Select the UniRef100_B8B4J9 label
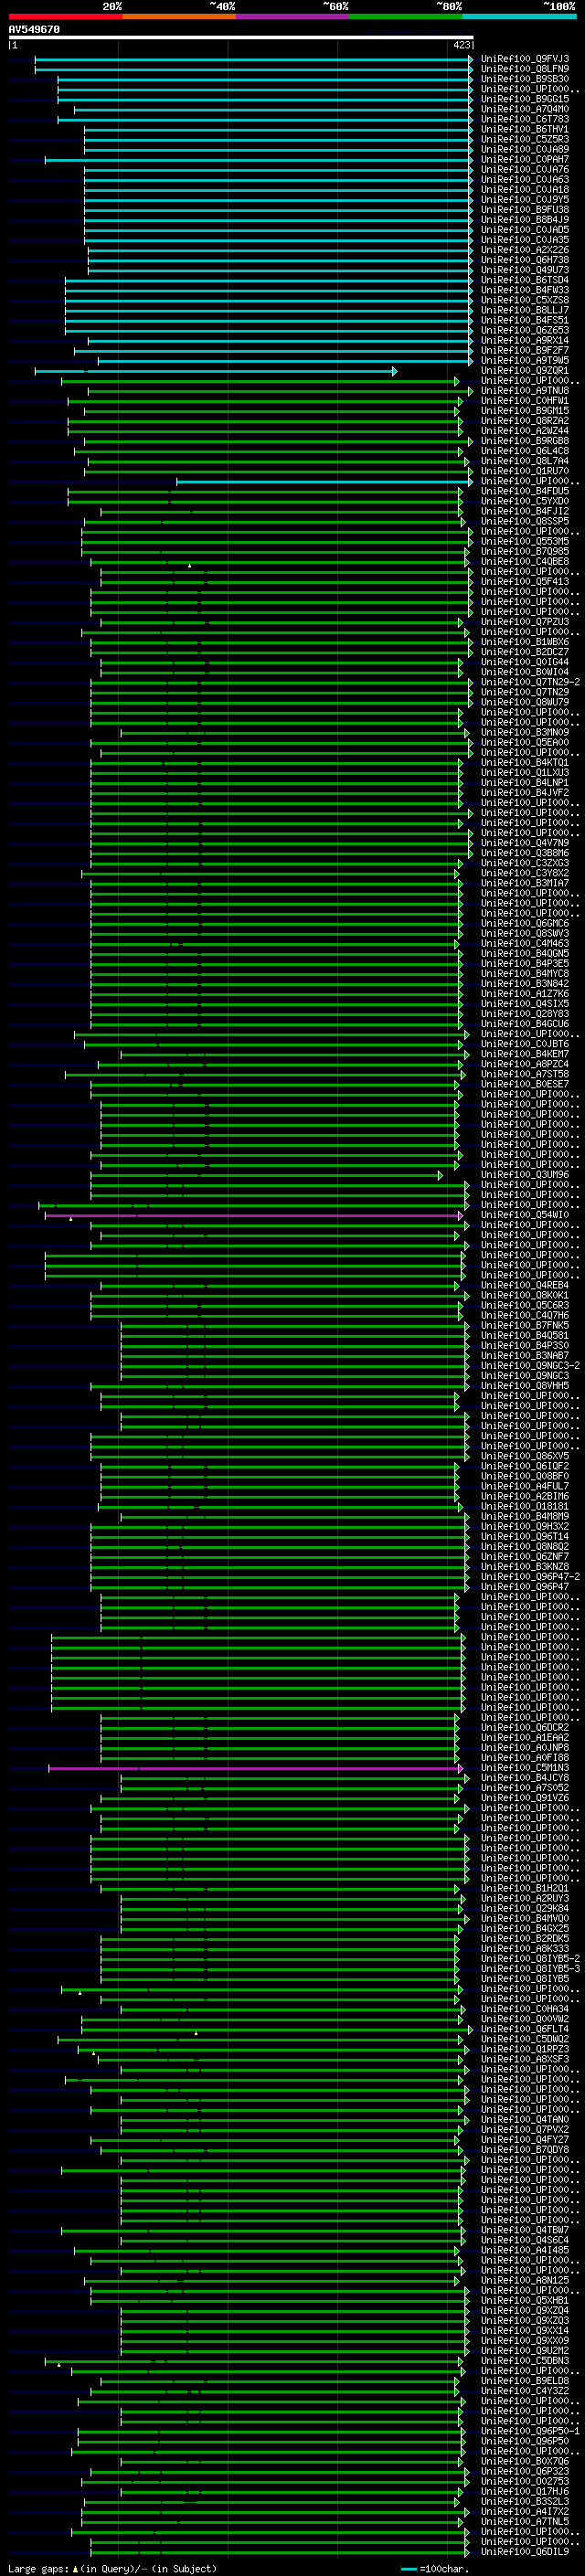The image size is (585, 2576). tap(525, 220)
